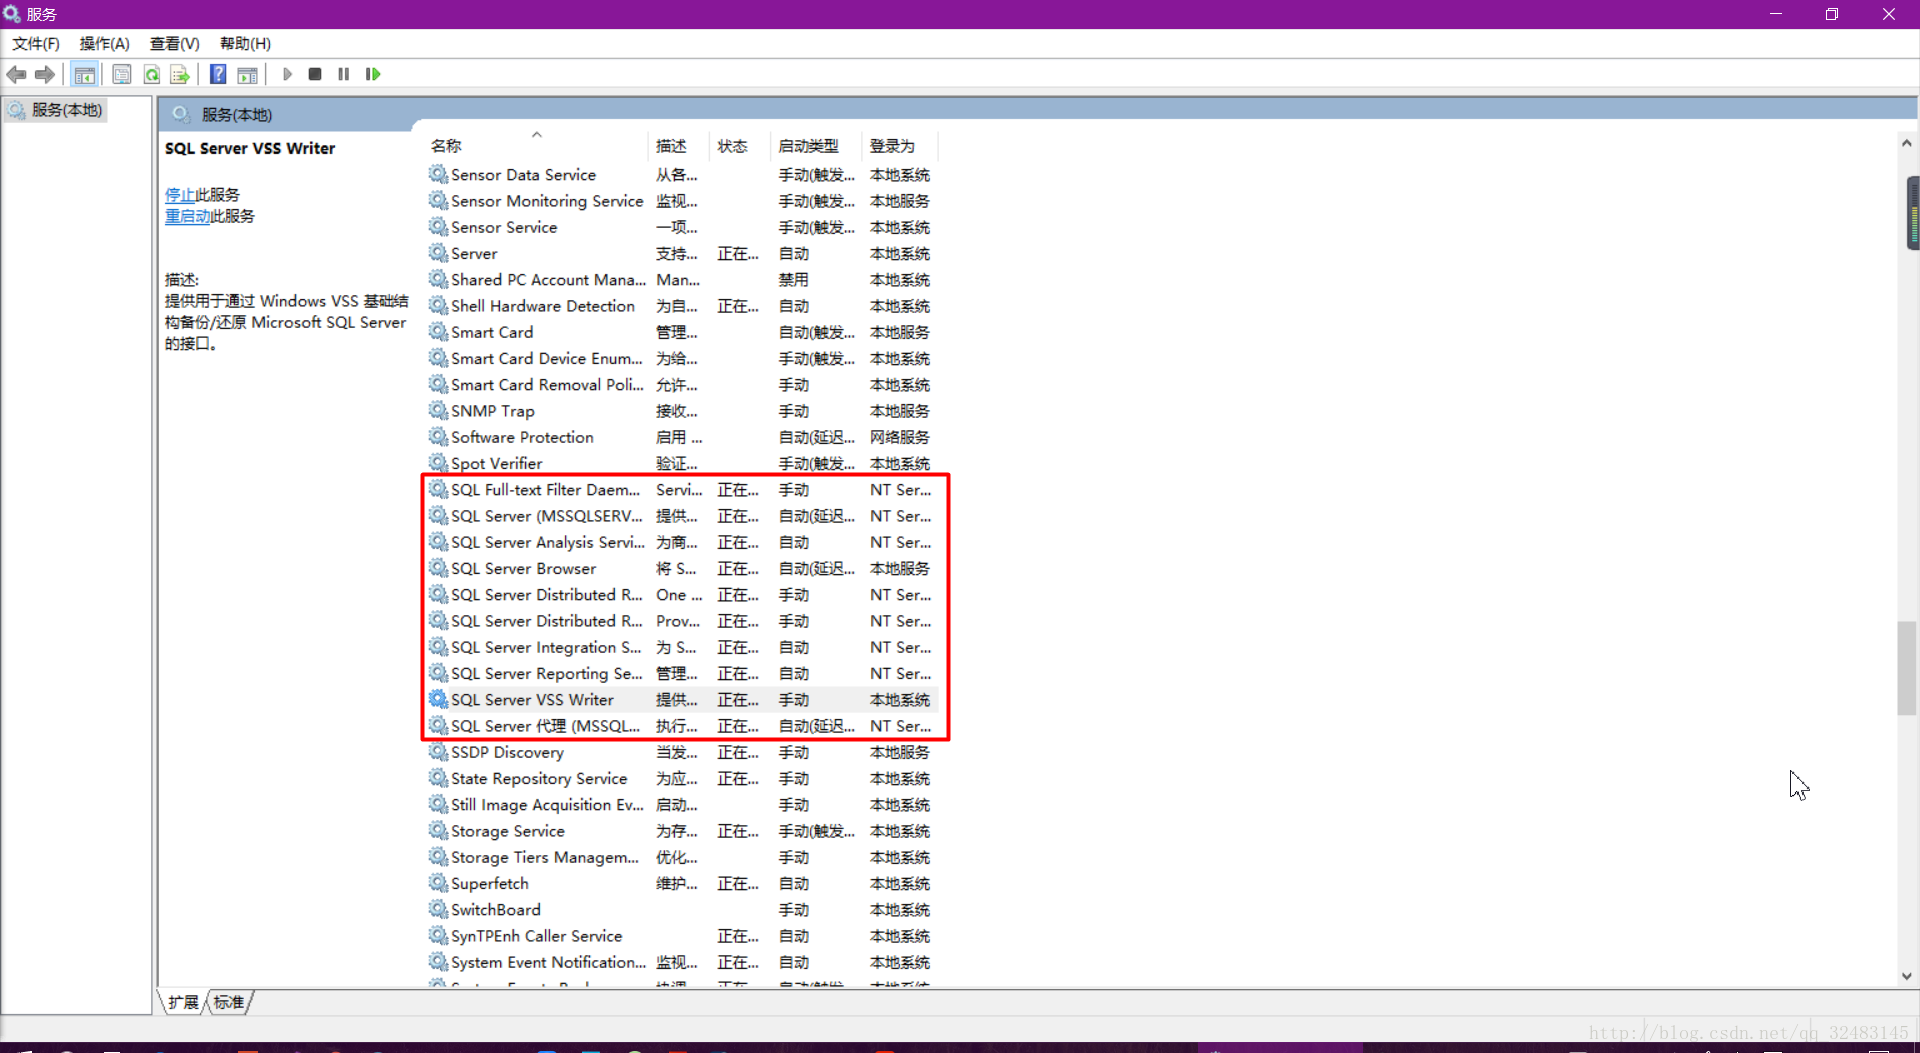Select the Sensor Service row

coord(684,227)
